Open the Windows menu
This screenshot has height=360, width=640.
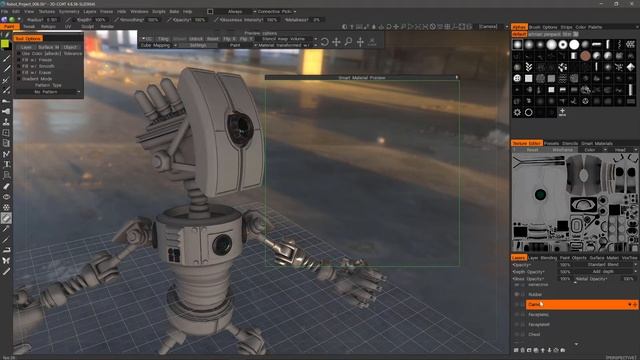tap(139, 12)
